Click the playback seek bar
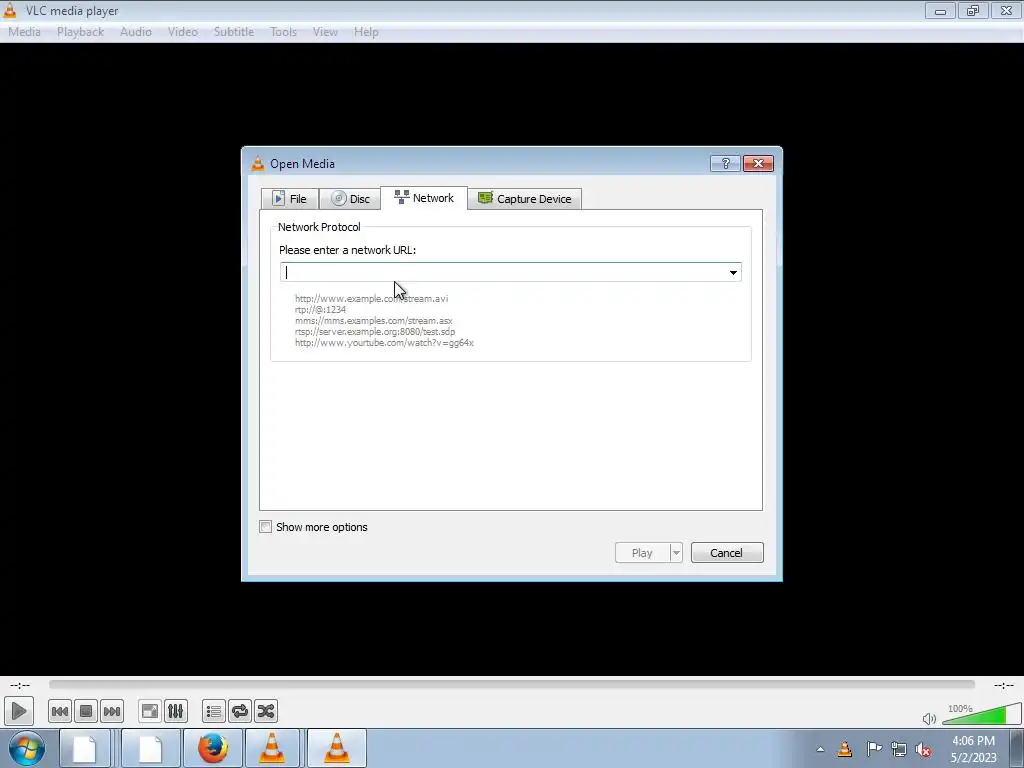Viewport: 1024px width, 768px height. click(x=511, y=684)
